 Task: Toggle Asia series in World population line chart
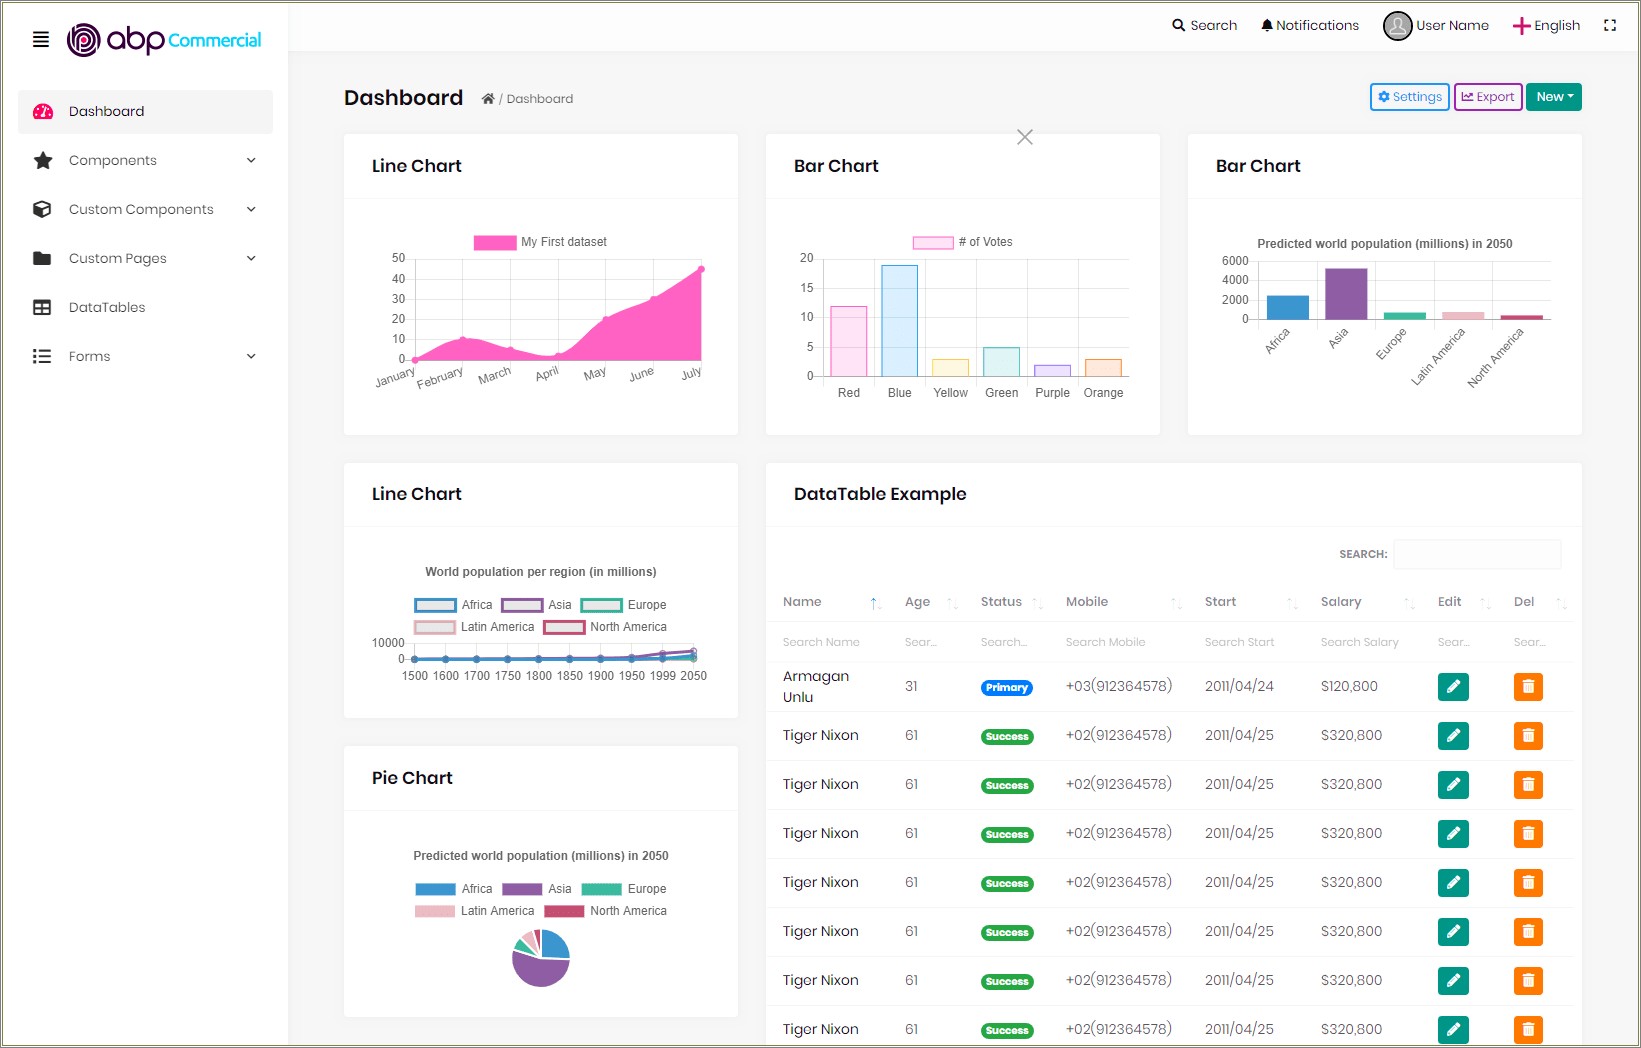(x=536, y=605)
